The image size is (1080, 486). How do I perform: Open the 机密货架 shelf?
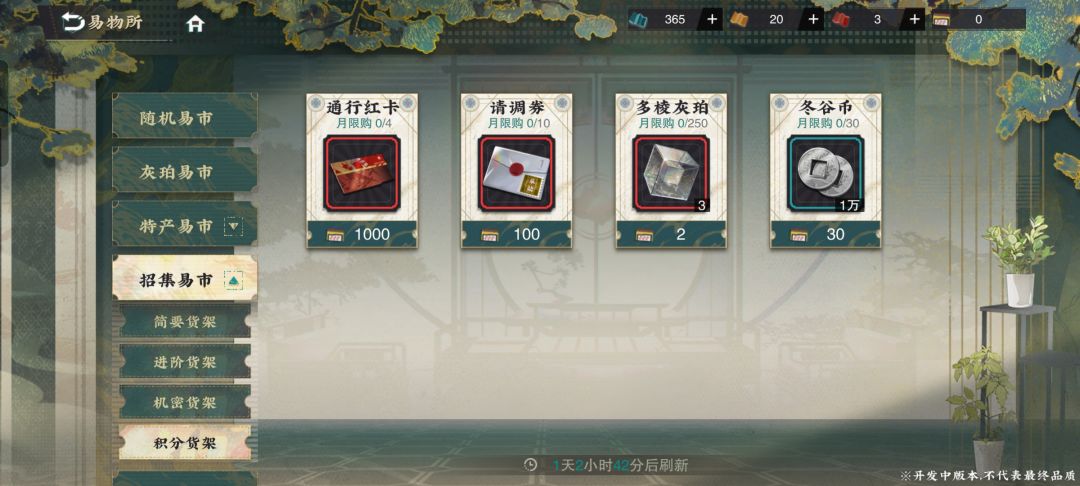coord(185,402)
